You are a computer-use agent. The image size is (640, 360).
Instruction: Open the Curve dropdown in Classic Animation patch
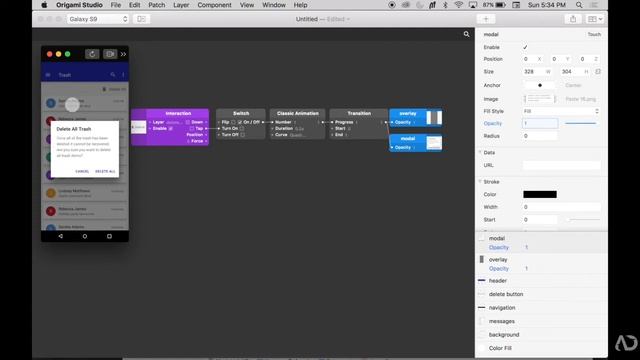click(x=296, y=135)
